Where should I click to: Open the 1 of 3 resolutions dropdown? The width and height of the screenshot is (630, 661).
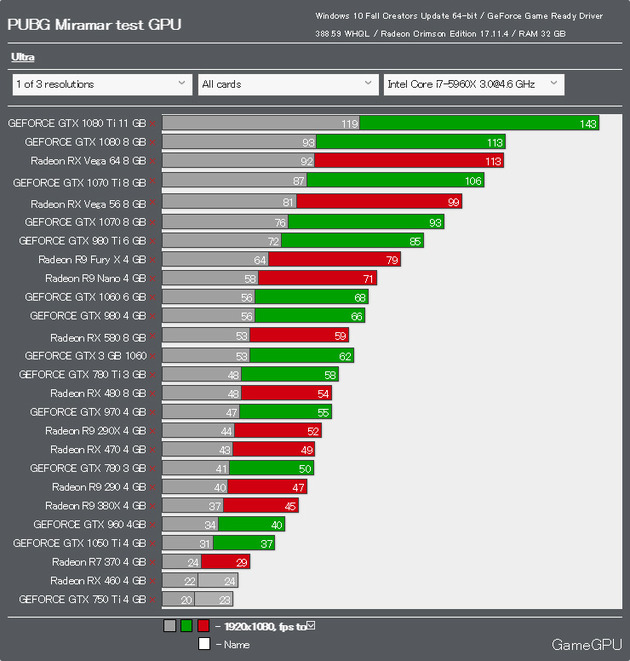[102, 84]
